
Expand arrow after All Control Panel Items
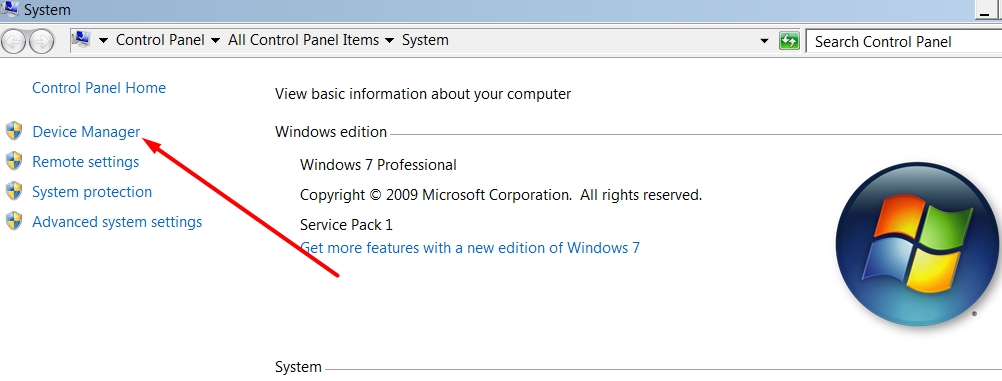(389, 40)
